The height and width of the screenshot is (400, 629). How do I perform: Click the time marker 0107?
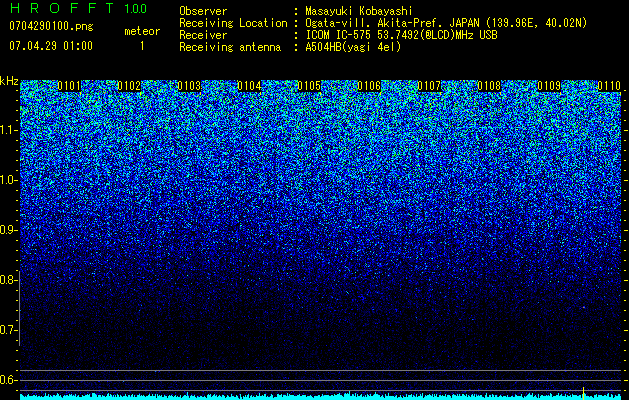pyautogui.click(x=429, y=86)
